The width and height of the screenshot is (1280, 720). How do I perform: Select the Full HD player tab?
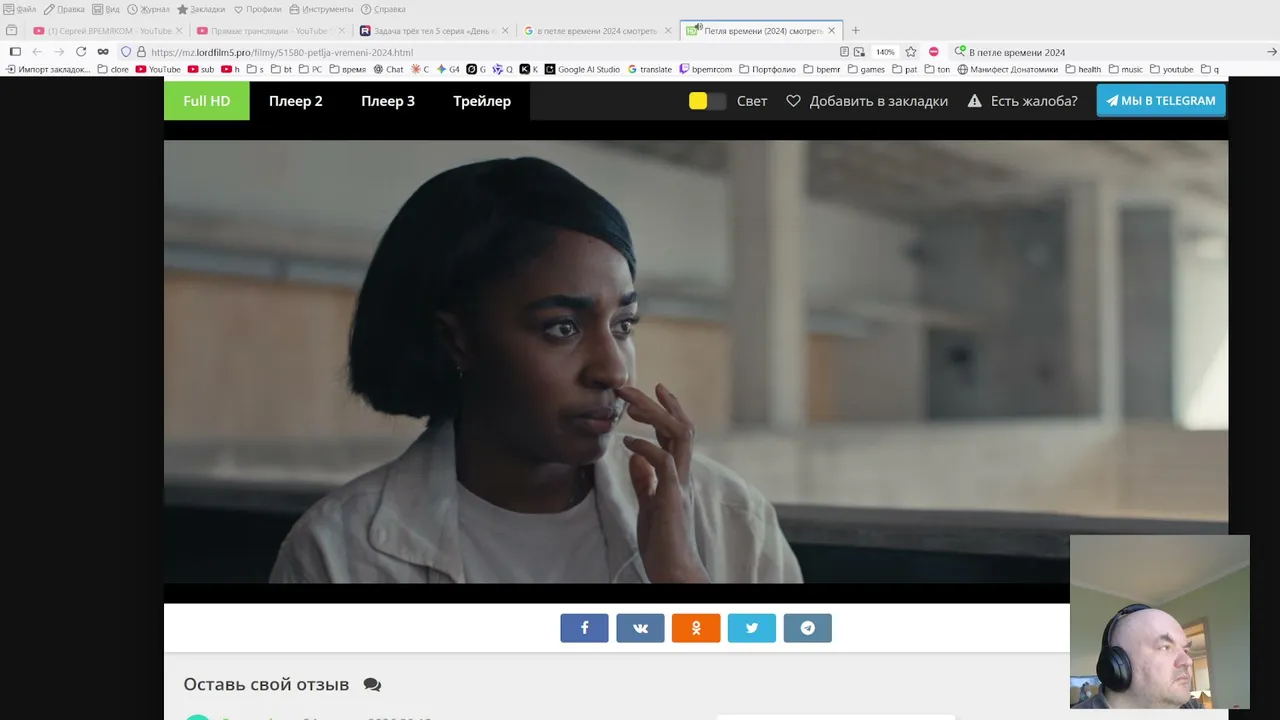click(x=207, y=101)
